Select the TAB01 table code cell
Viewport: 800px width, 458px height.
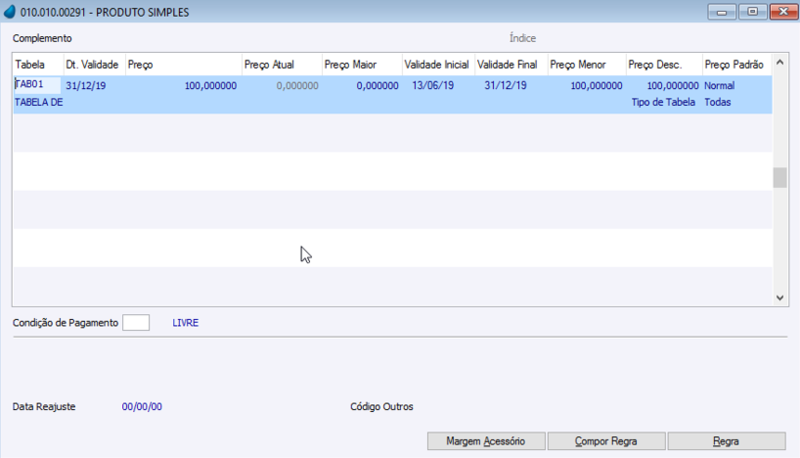37,84
